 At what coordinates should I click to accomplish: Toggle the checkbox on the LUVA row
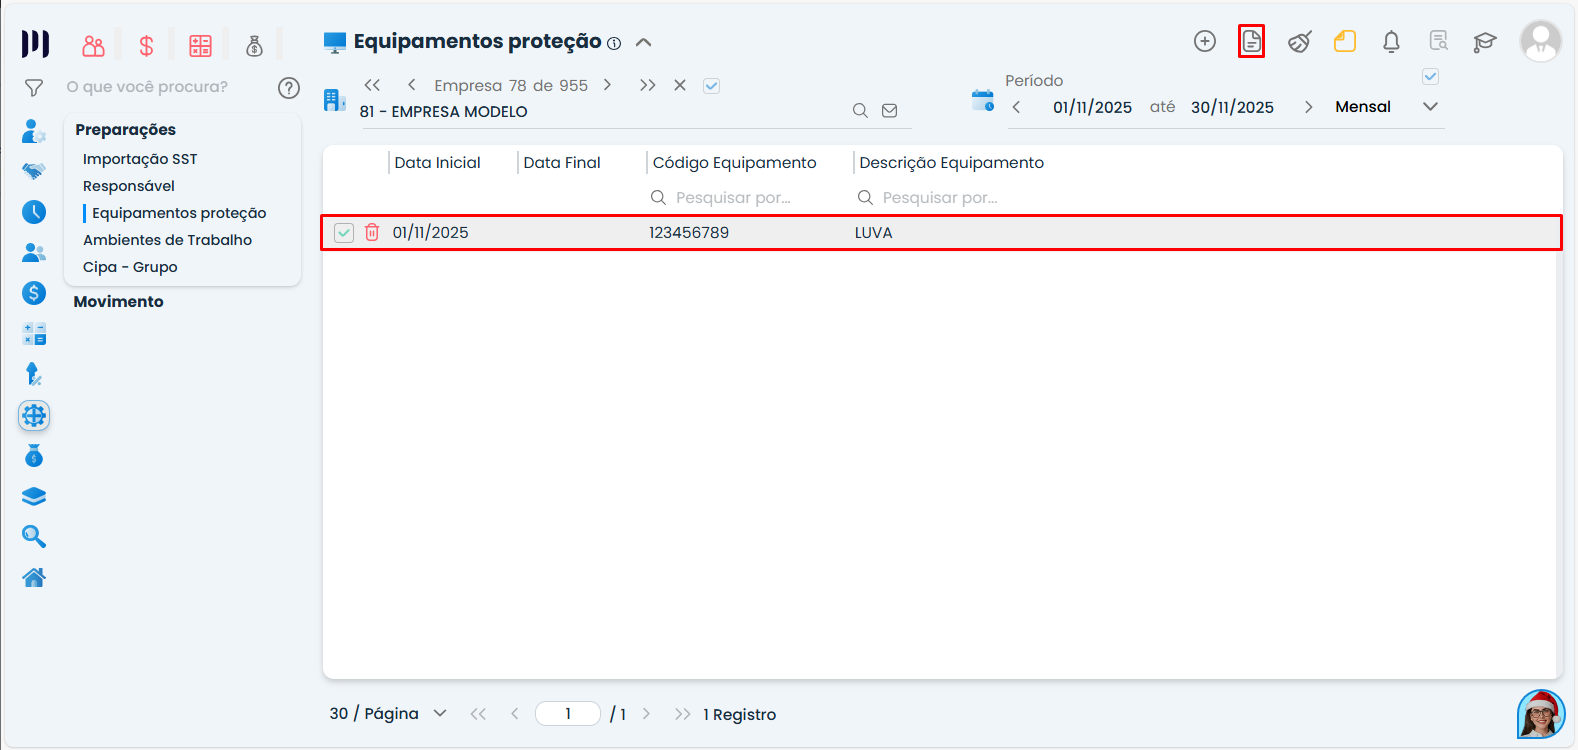pyautogui.click(x=344, y=232)
